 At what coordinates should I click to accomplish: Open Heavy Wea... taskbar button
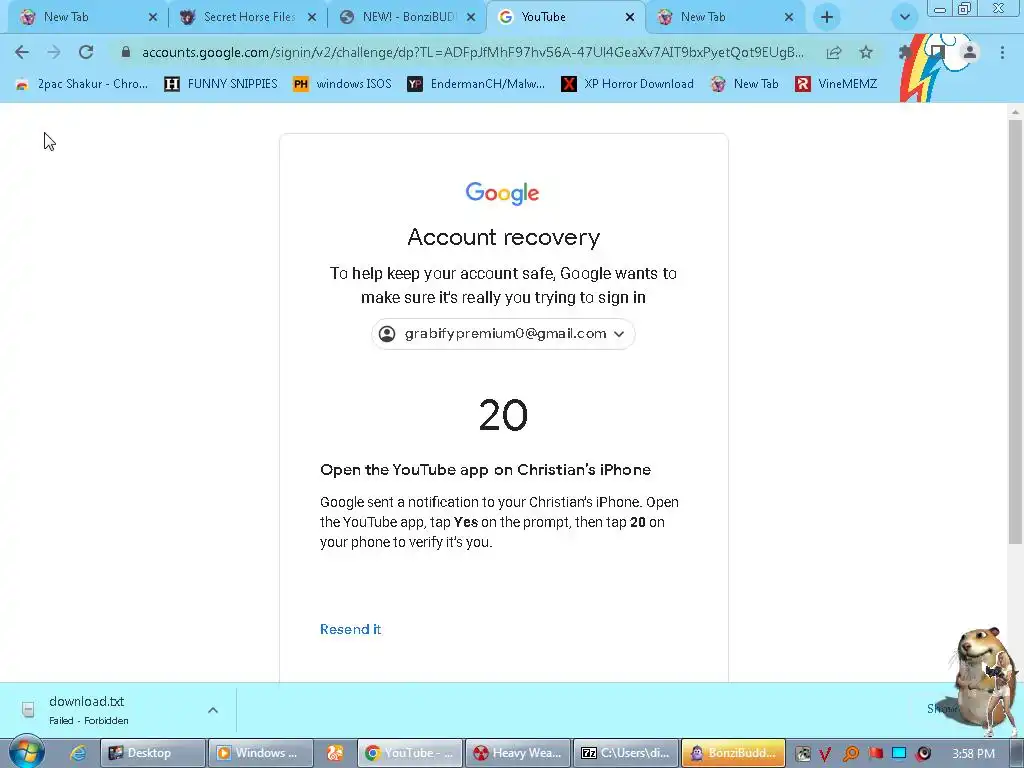pos(518,753)
